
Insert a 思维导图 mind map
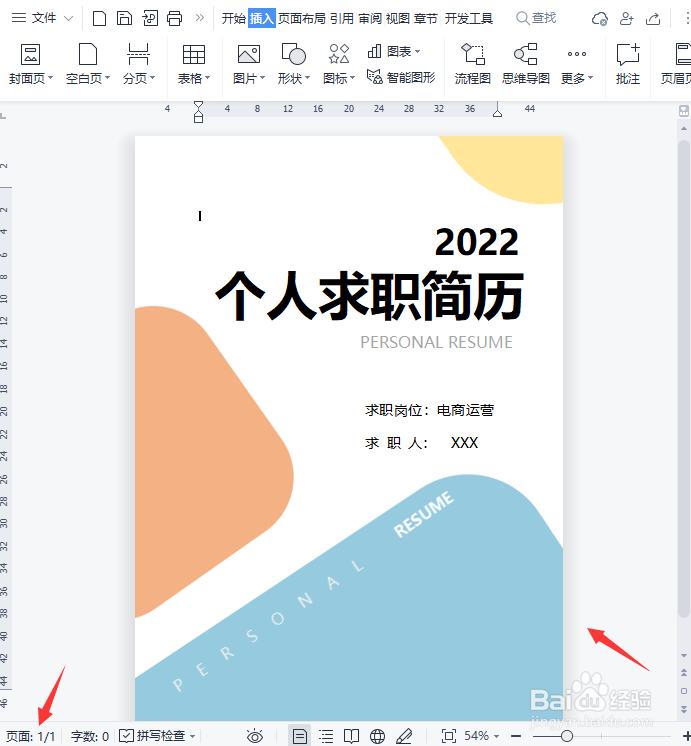(525, 64)
